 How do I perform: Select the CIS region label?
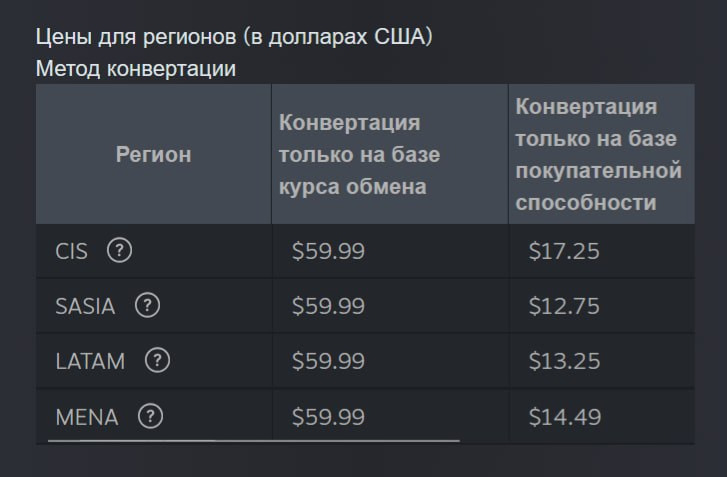pyautogui.click(x=72, y=252)
